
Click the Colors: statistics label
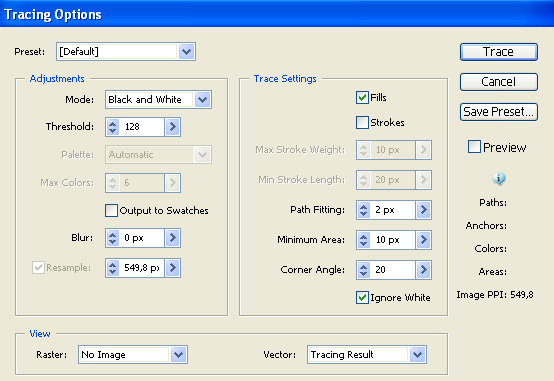click(x=491, y=248)
